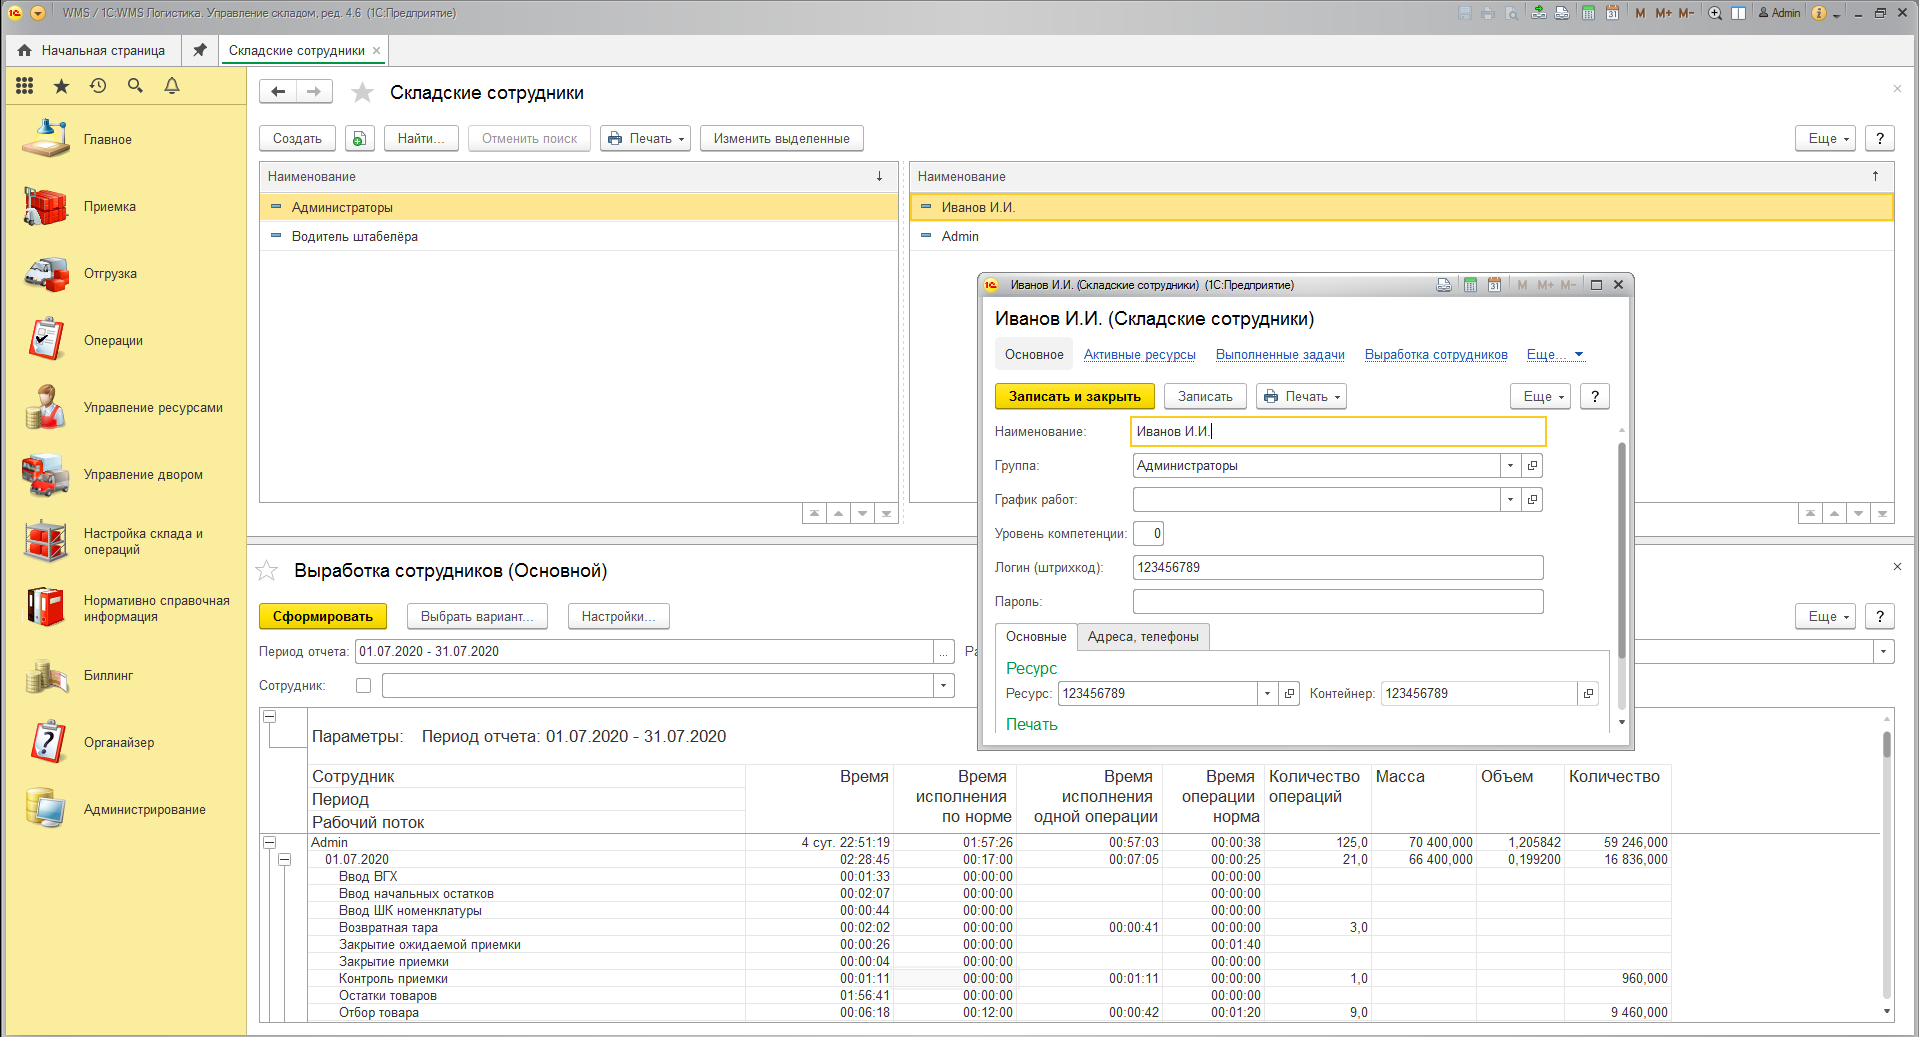Click the create-by-copy icon next to Создать
The width and height of the screenshot is (1919, 1037).
(x=359, y=139)
